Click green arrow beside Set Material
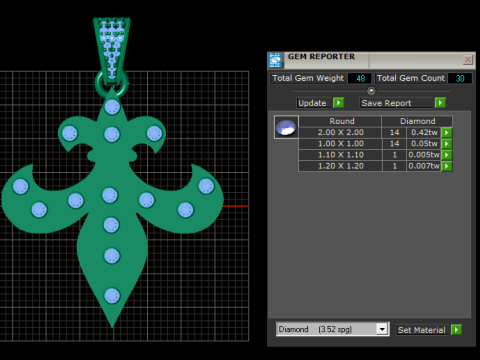Viewport: 480px width, 360px height. 456,330
